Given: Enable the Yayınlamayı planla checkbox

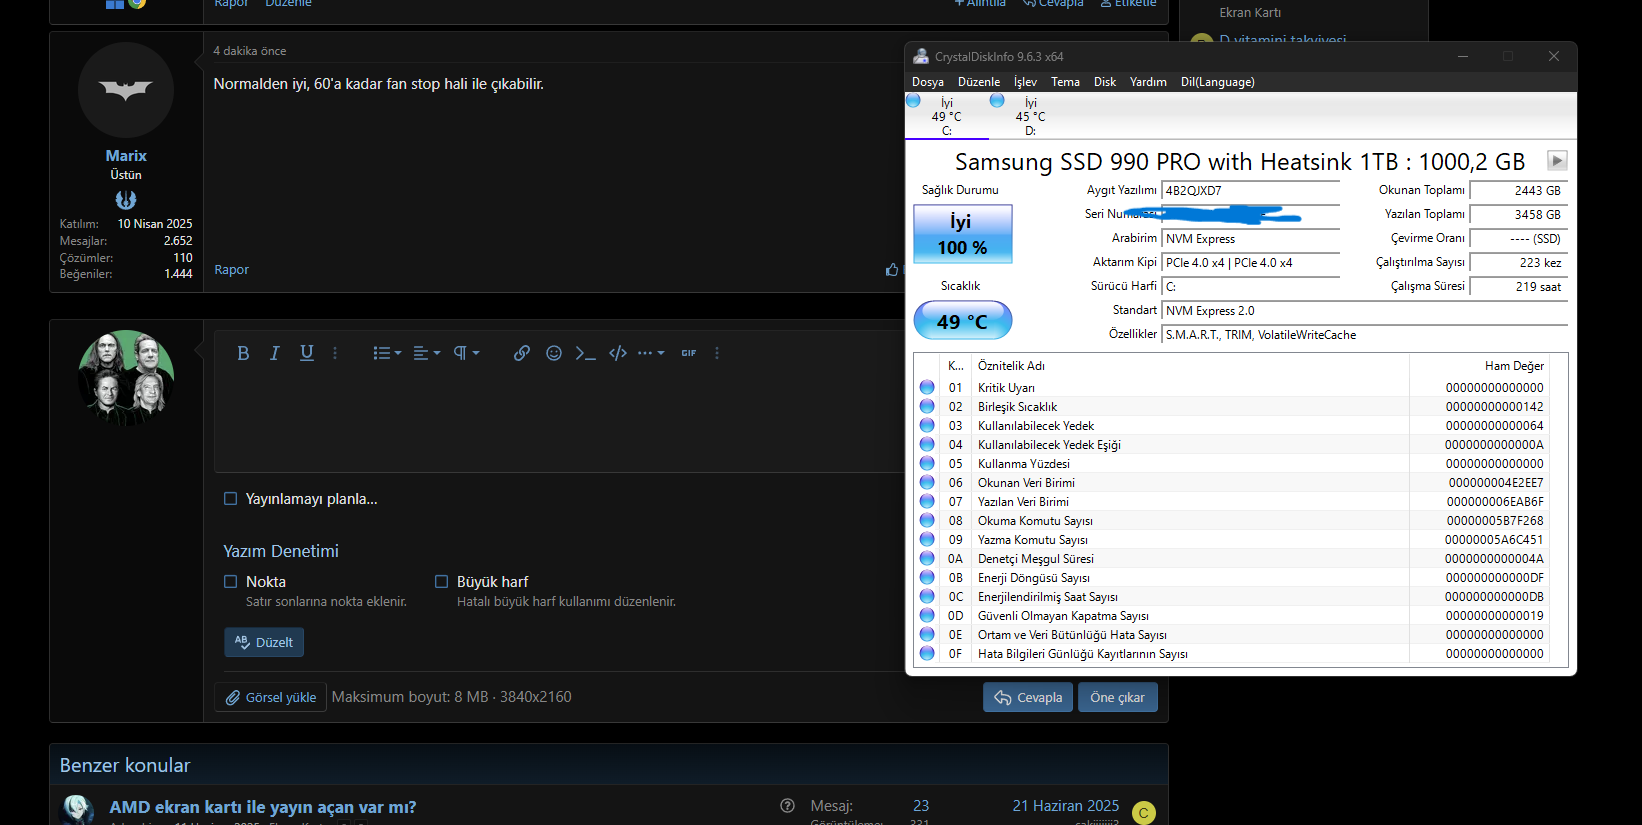Looking at the screenshot, I should click(230, 499).
